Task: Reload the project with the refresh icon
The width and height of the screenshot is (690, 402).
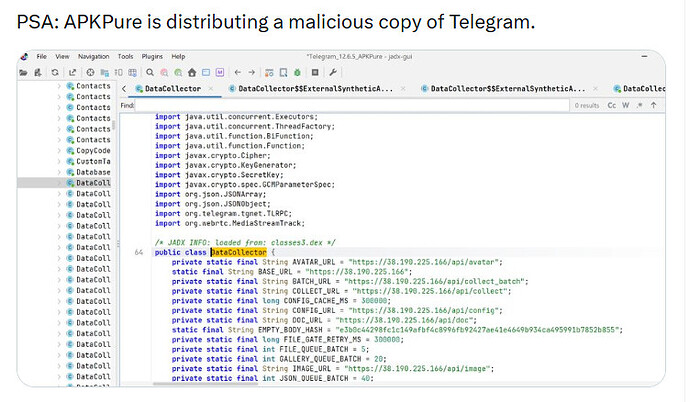Action: (x=55, y=73)
